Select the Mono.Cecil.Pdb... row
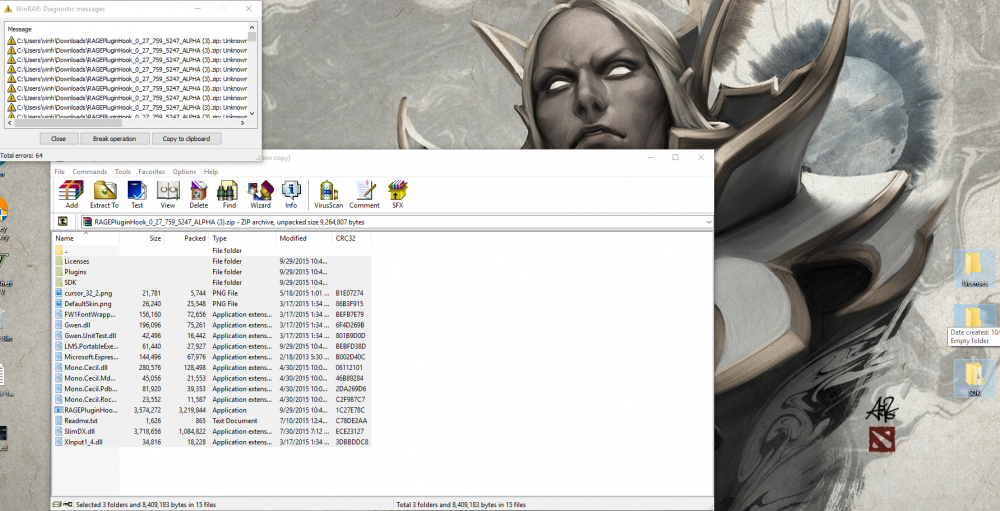1000x511 pixels. point(213,389)
